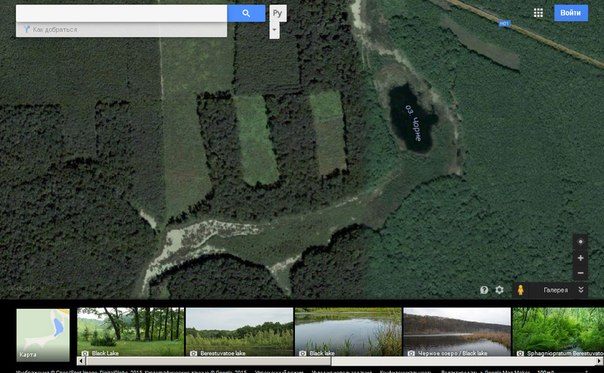Screen dimensions: 604x373
Task: Click the gallery horizontal scrollbar handle
Action: [208, 361]
